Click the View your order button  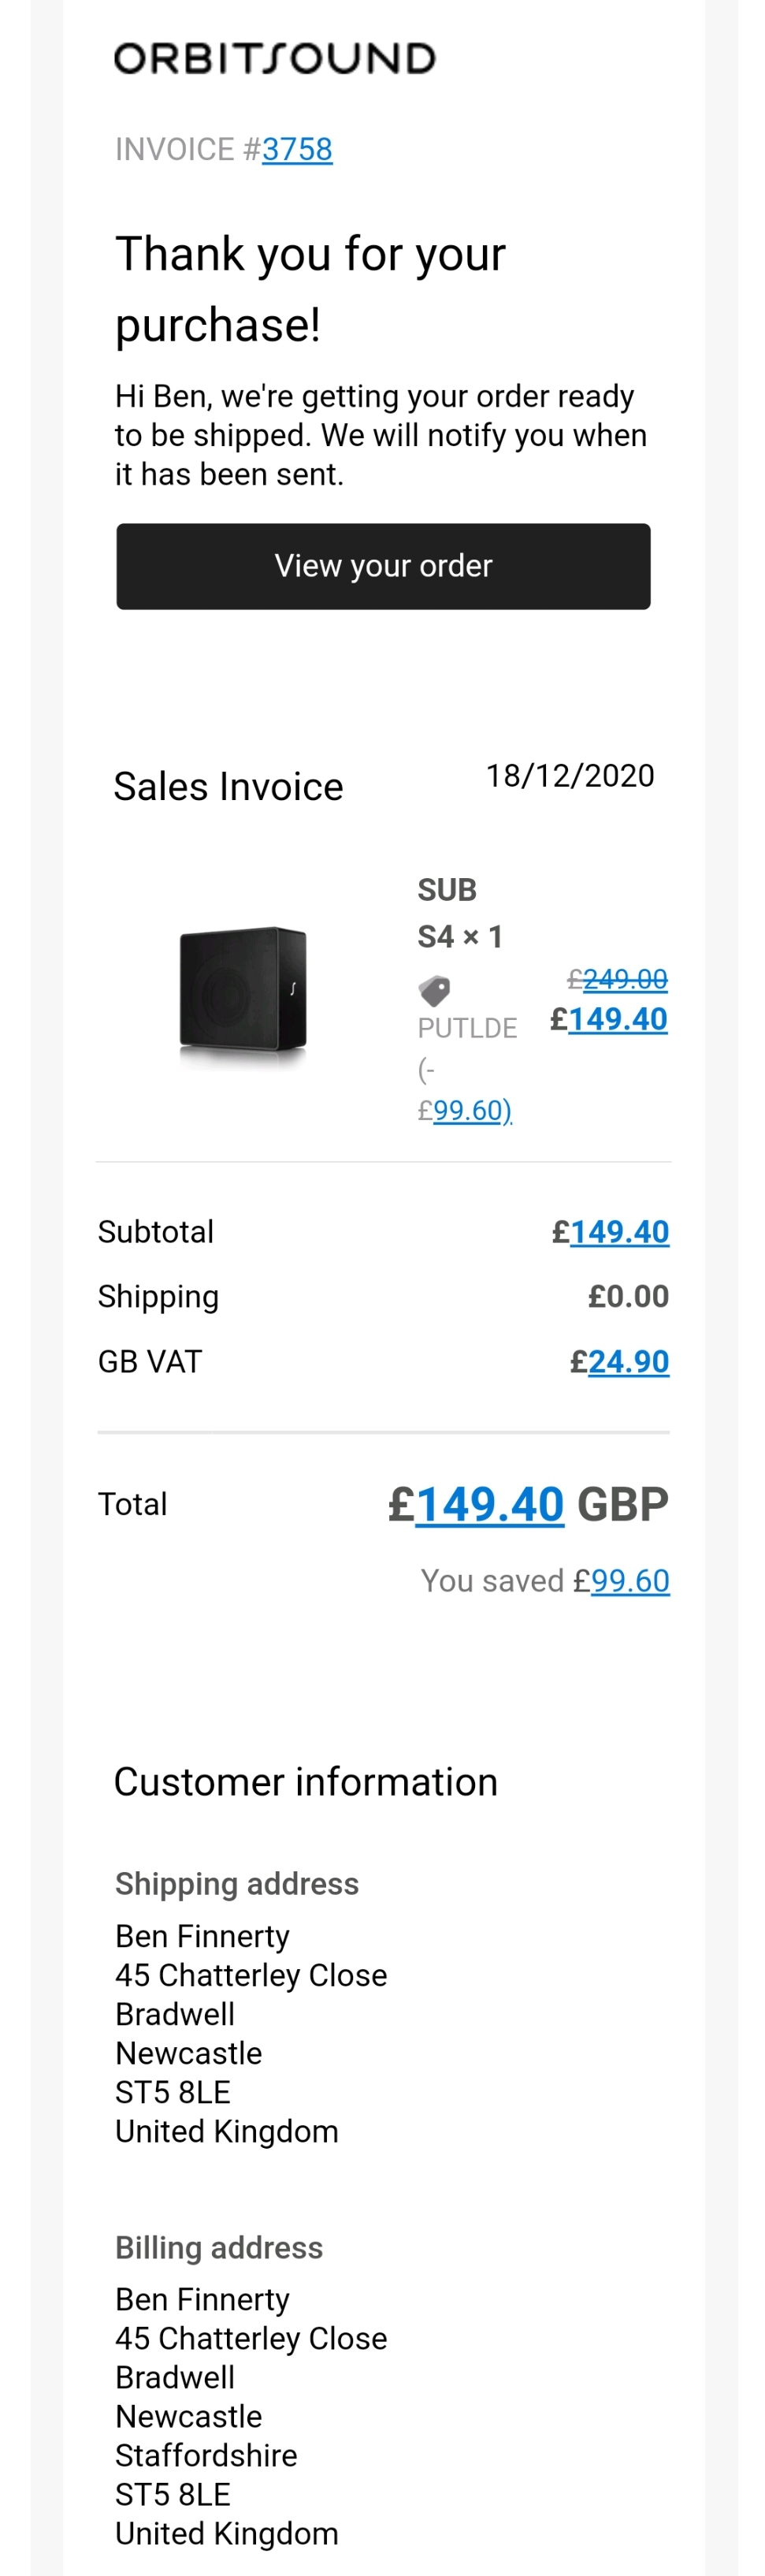tap(383, 566)
